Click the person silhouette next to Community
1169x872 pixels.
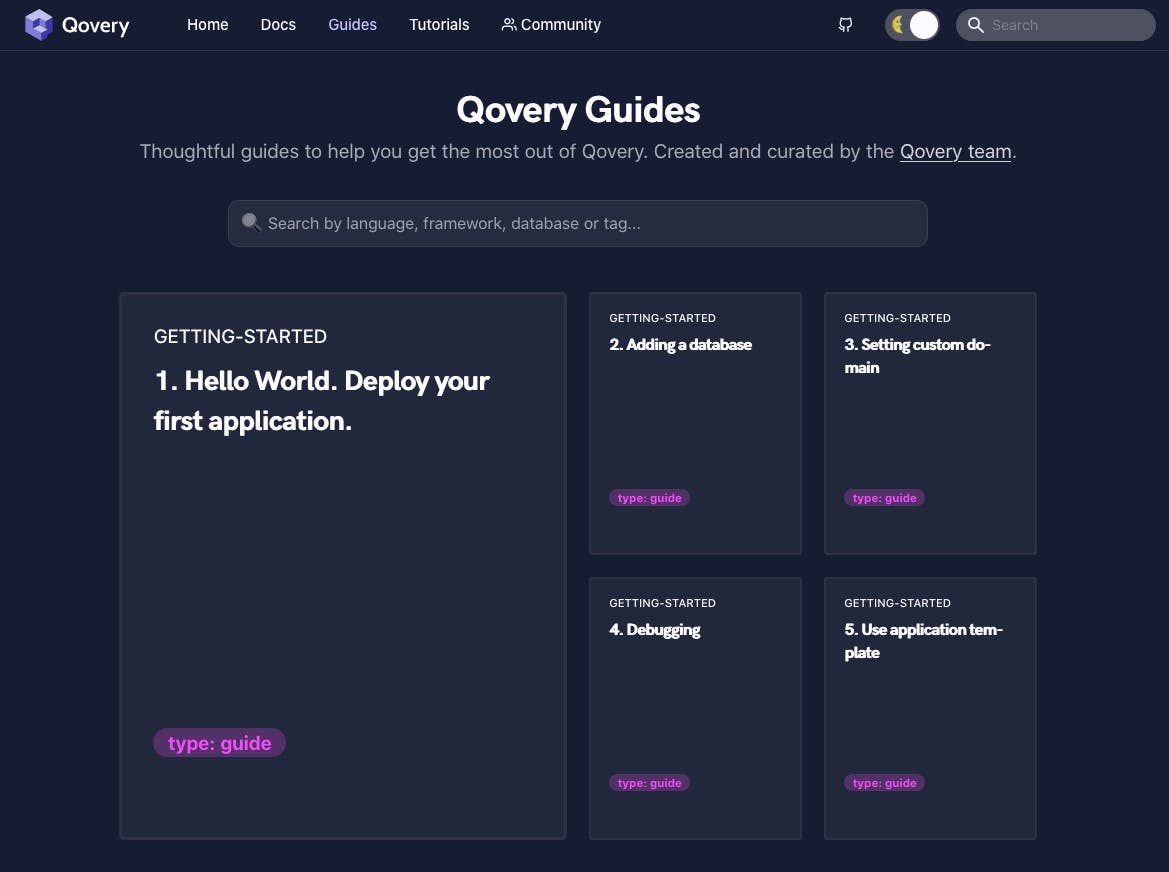508,24
